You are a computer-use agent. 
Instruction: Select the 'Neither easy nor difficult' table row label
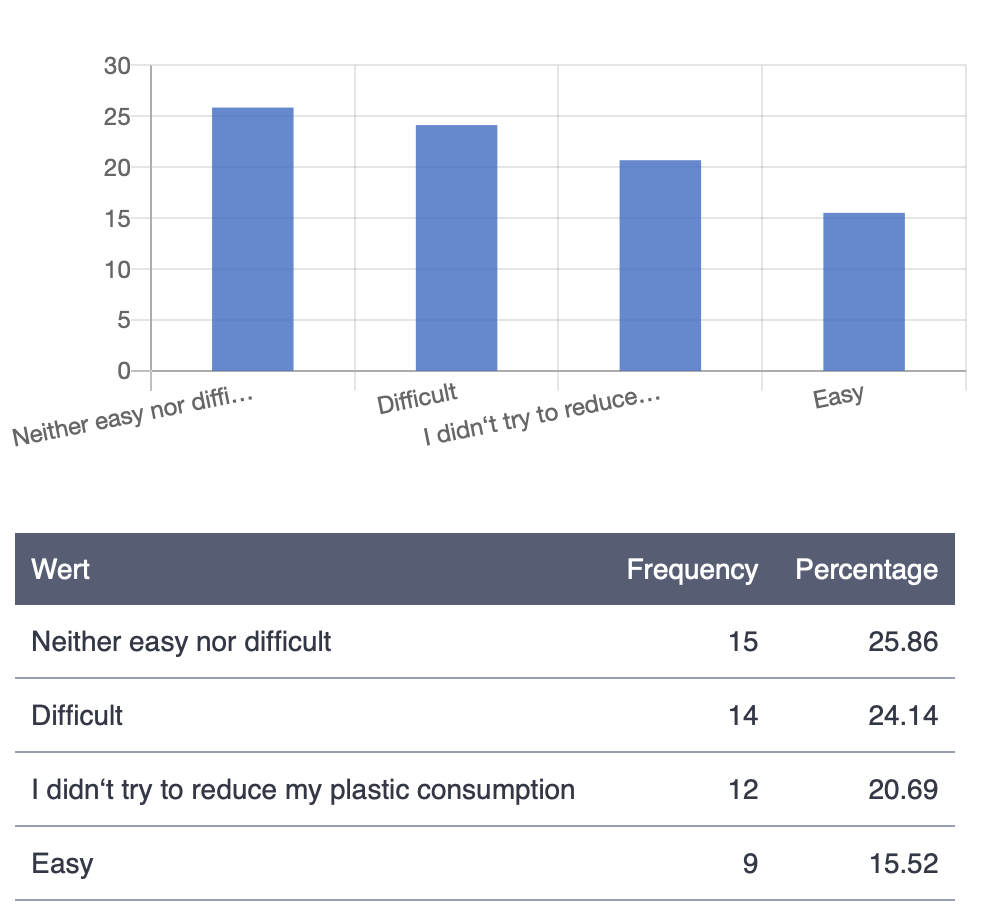click(181, 641)
